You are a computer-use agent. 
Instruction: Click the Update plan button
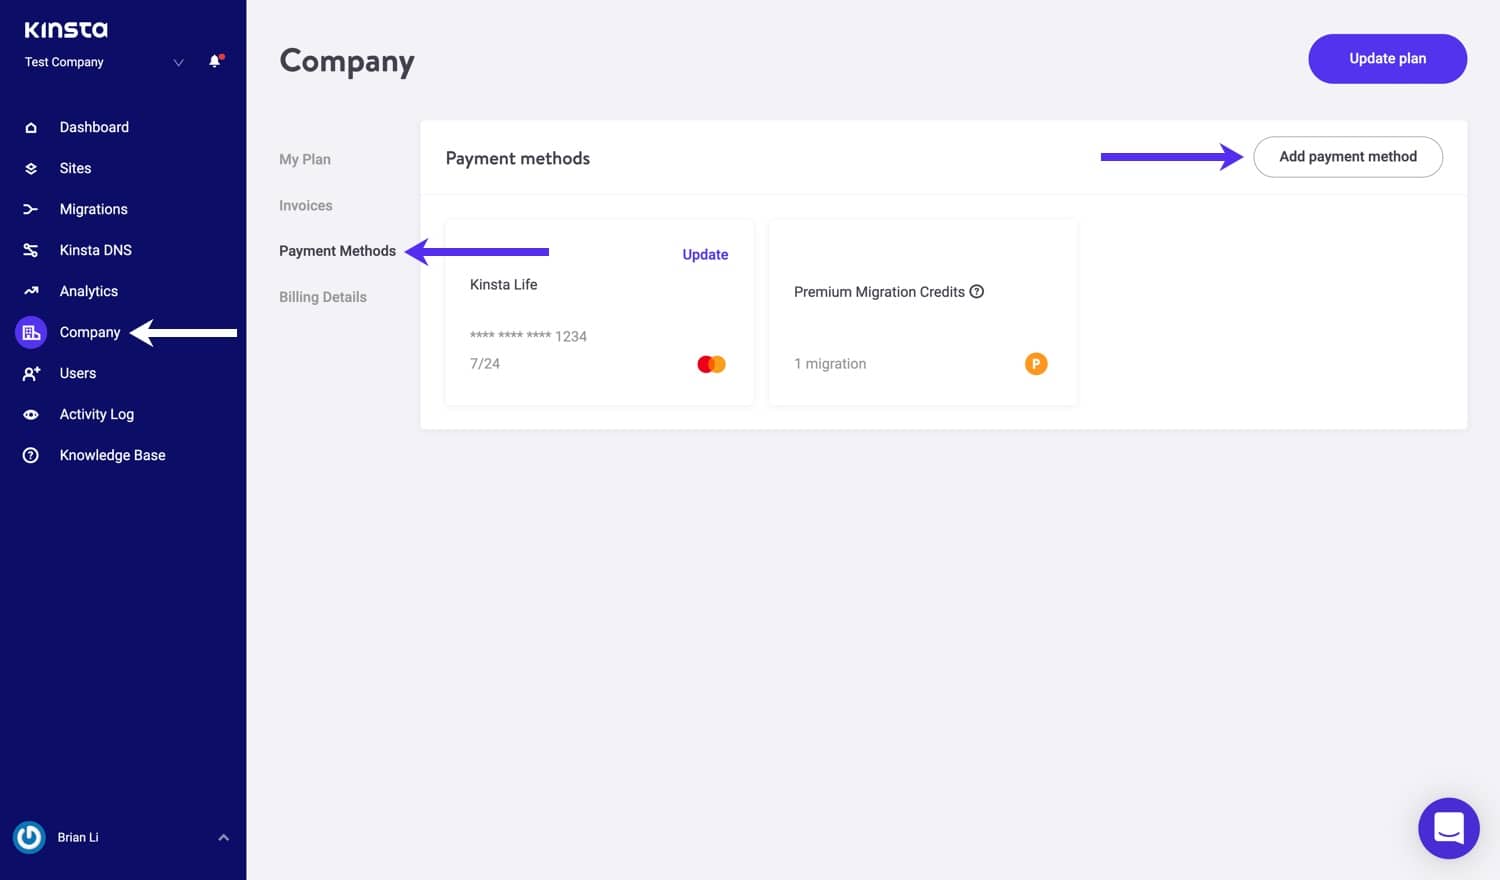click(x=1387, y=59)
